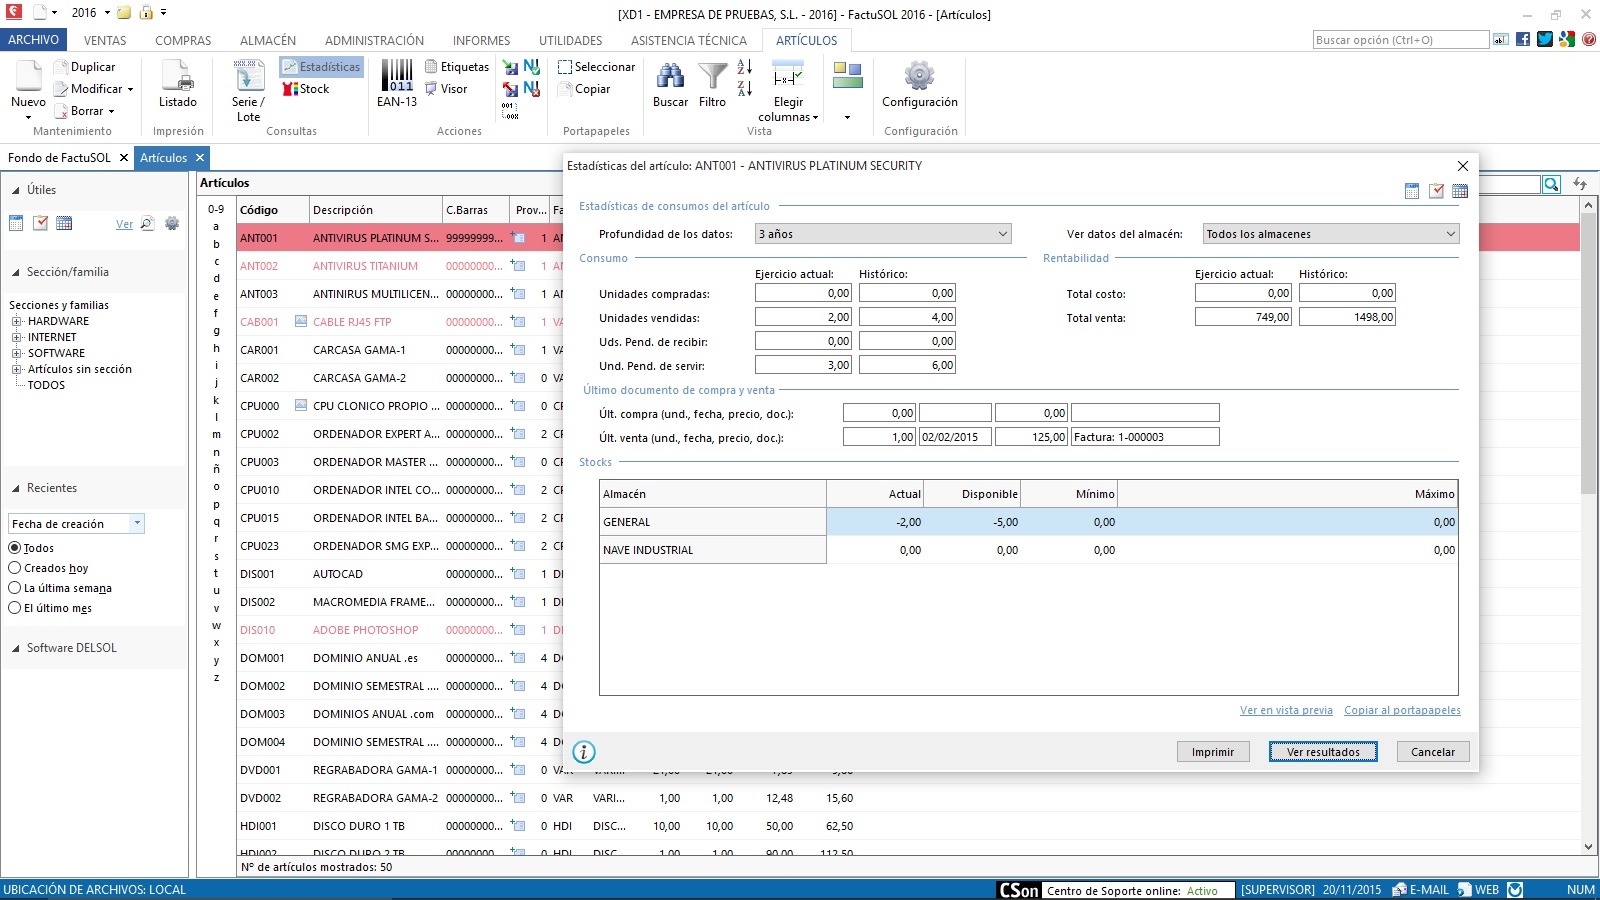The width and height of the screenshot is (1600, 900).
Task: Open the Ver datos del almacén dropdown
Action: click(1331, 234)
